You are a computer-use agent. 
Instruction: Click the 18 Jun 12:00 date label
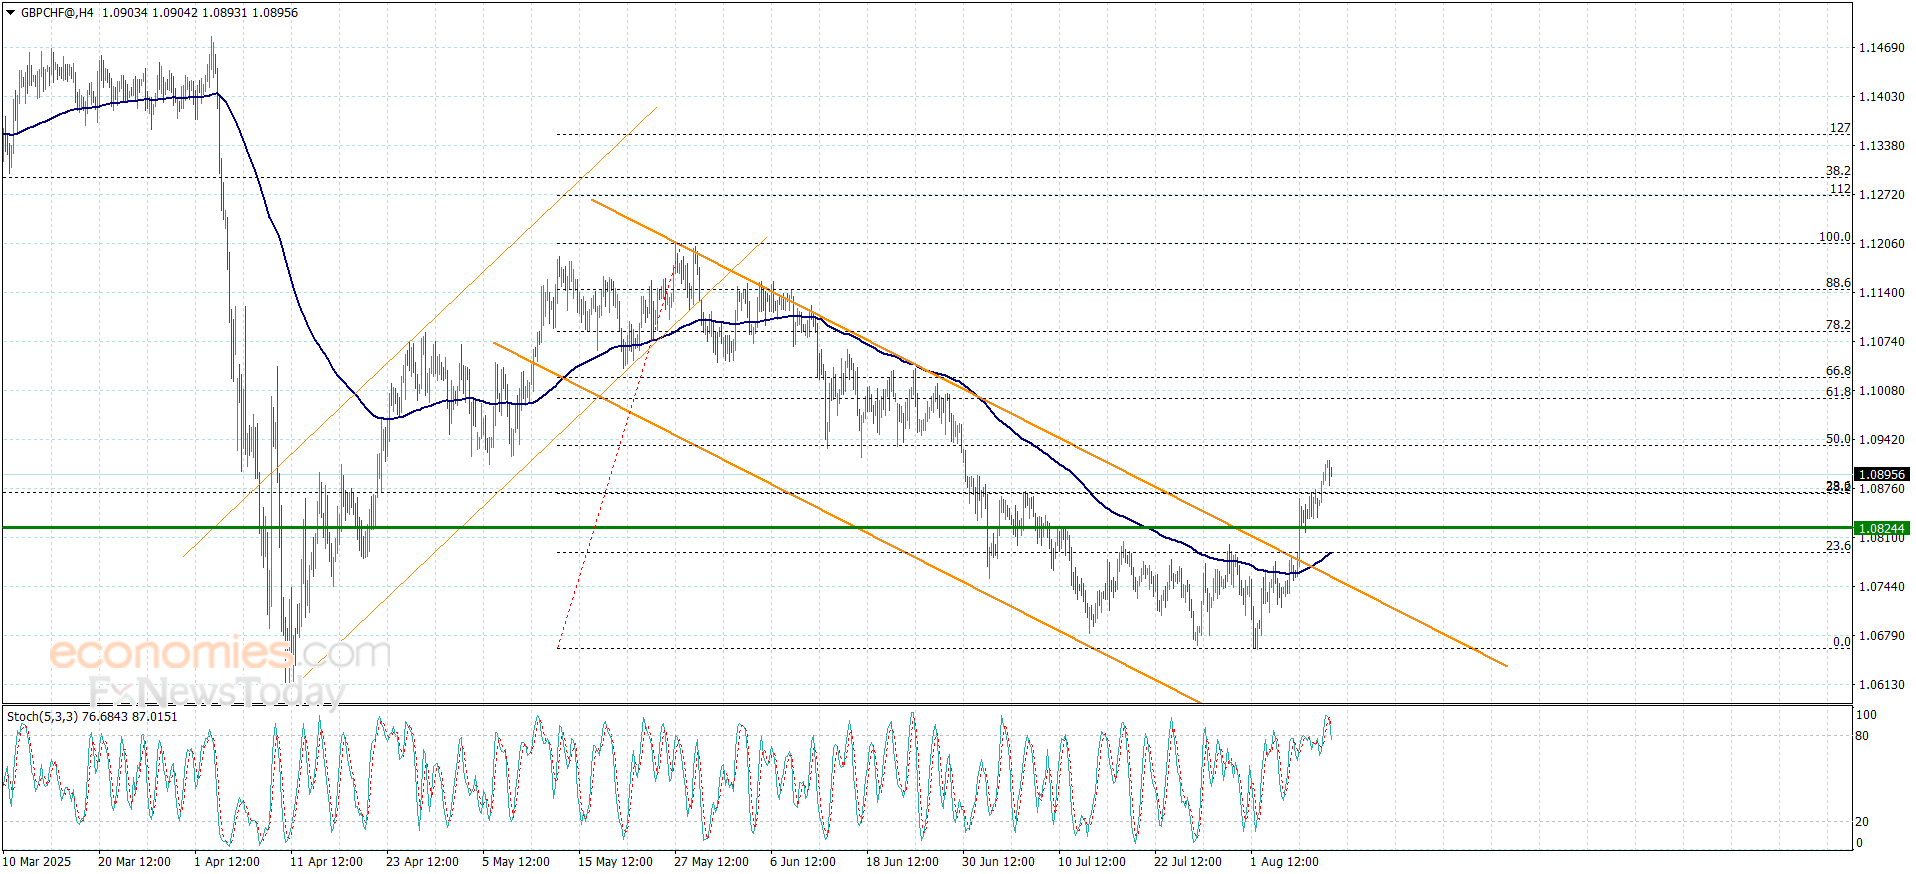tap(902, 862)
